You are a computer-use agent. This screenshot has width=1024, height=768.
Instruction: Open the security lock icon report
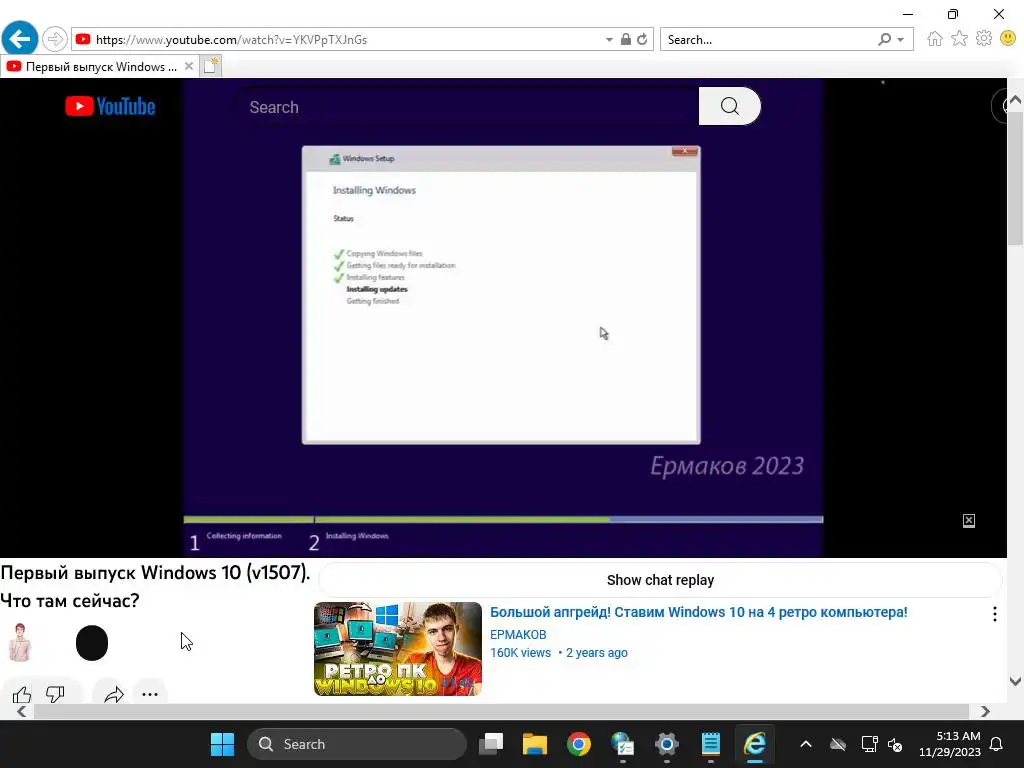pyautogui.click(x=626, y=40)
